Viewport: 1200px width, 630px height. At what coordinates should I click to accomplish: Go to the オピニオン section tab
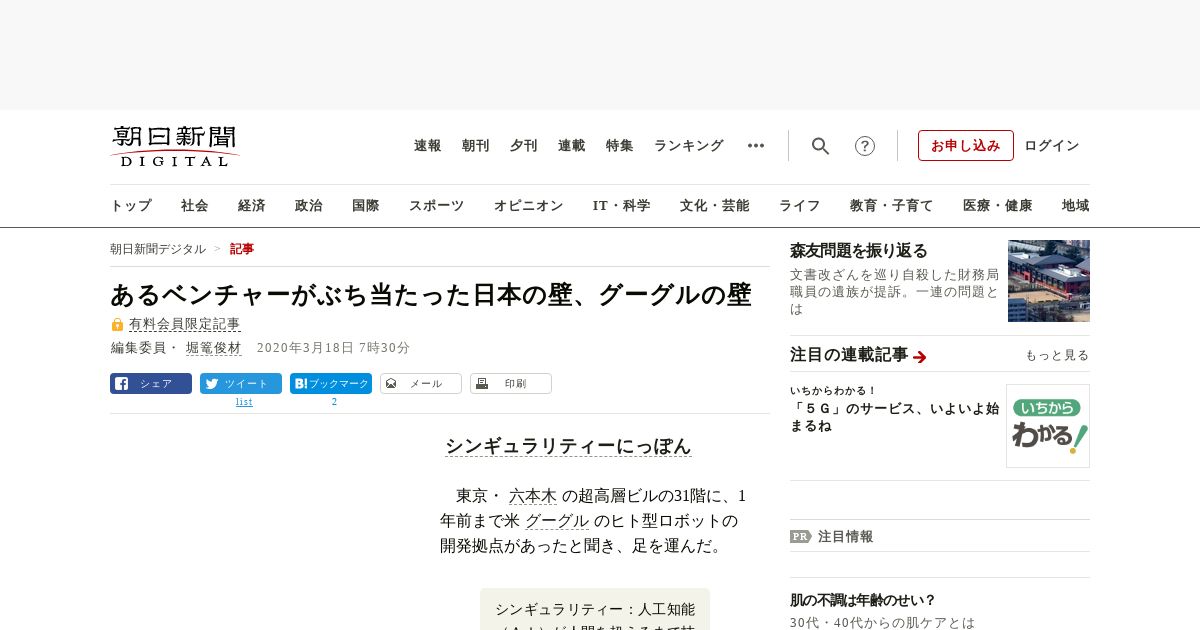click(528, 206)
